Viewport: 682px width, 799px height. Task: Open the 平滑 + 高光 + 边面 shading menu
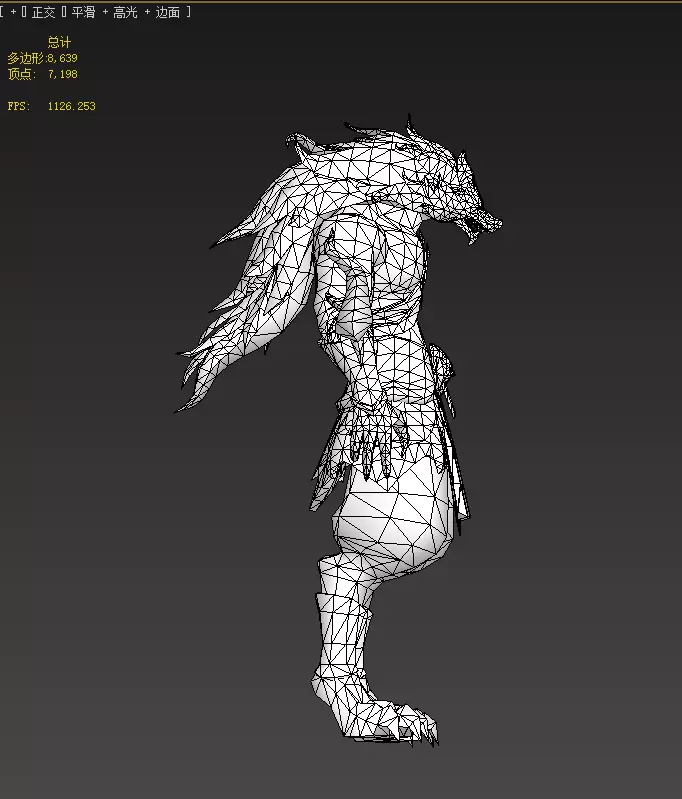pos(126,12)
